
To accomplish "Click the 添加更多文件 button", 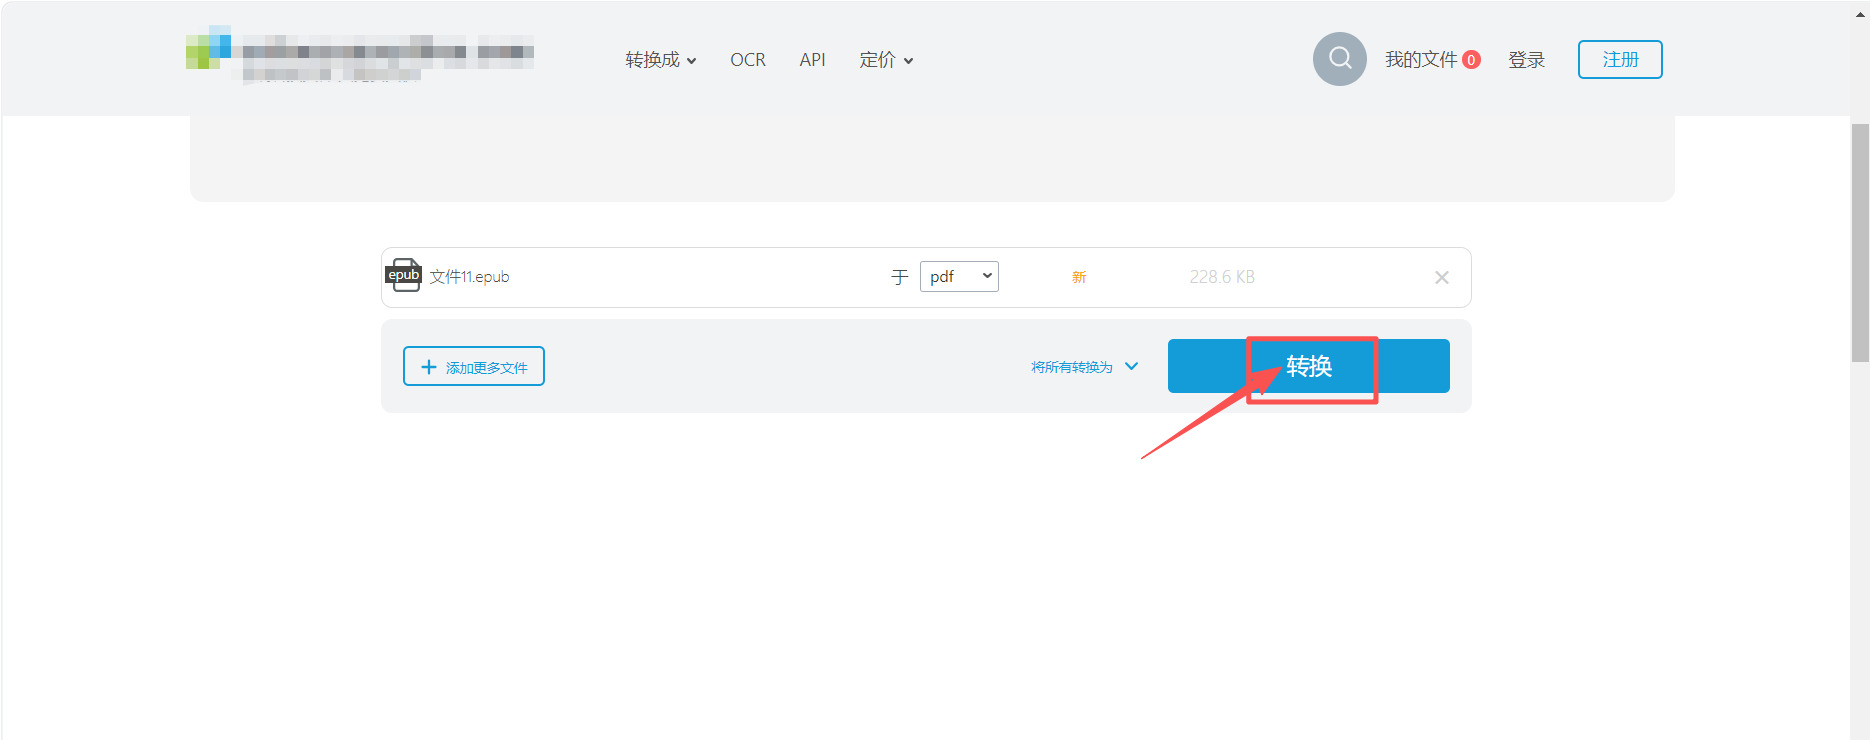I will [474, 366].
